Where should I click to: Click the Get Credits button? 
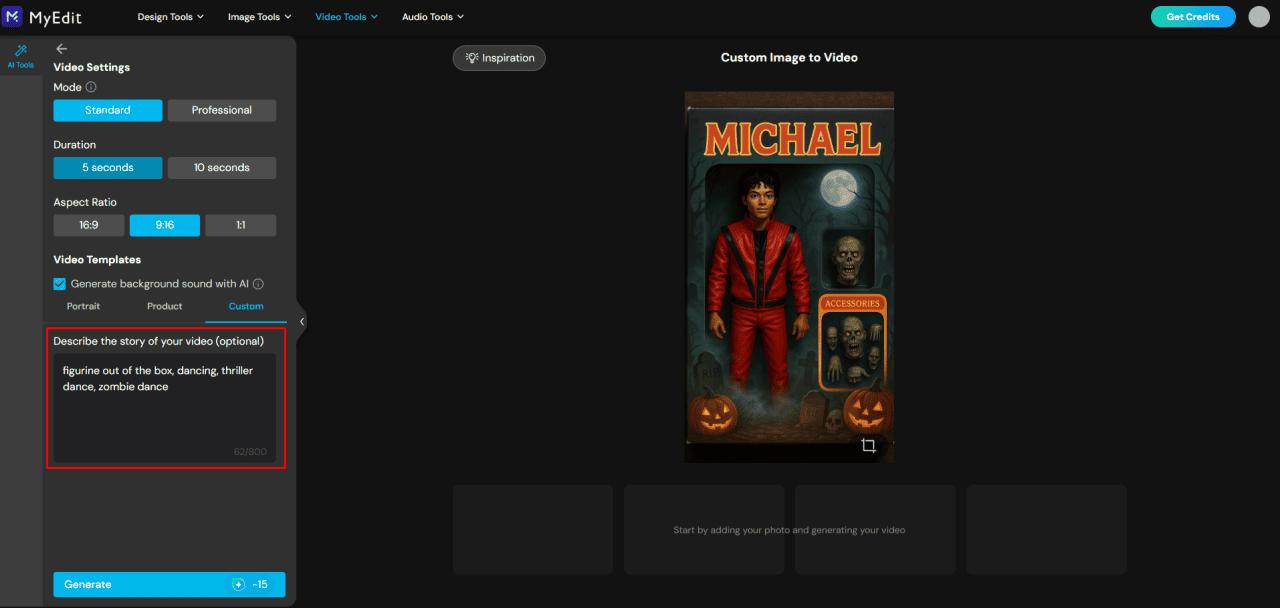pyautogui.click(x=1193, y=16)
